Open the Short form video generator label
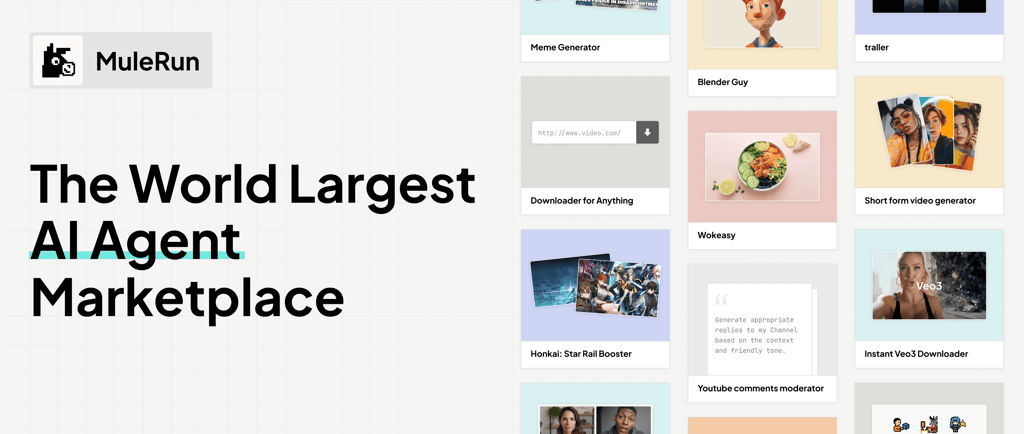Screen dimensions: 1024x434 coord(920,201)
